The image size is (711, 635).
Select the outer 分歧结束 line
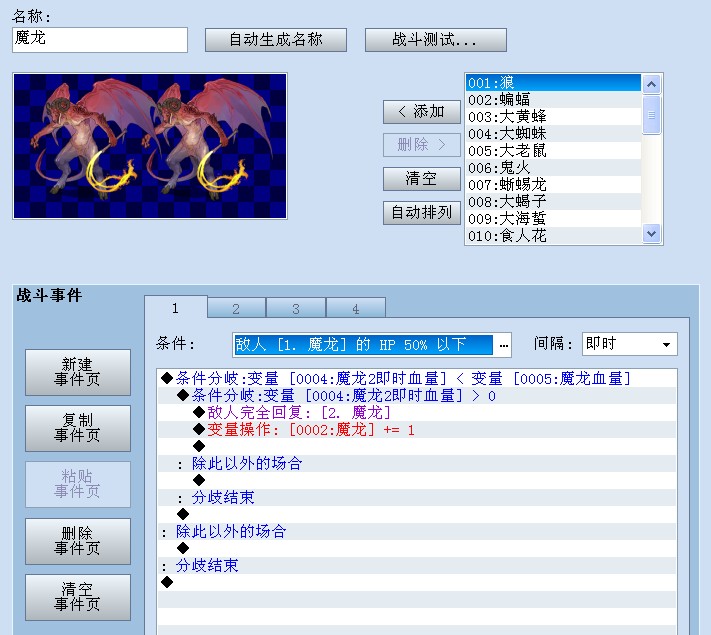pyautogui.click(x=417, y=566)
